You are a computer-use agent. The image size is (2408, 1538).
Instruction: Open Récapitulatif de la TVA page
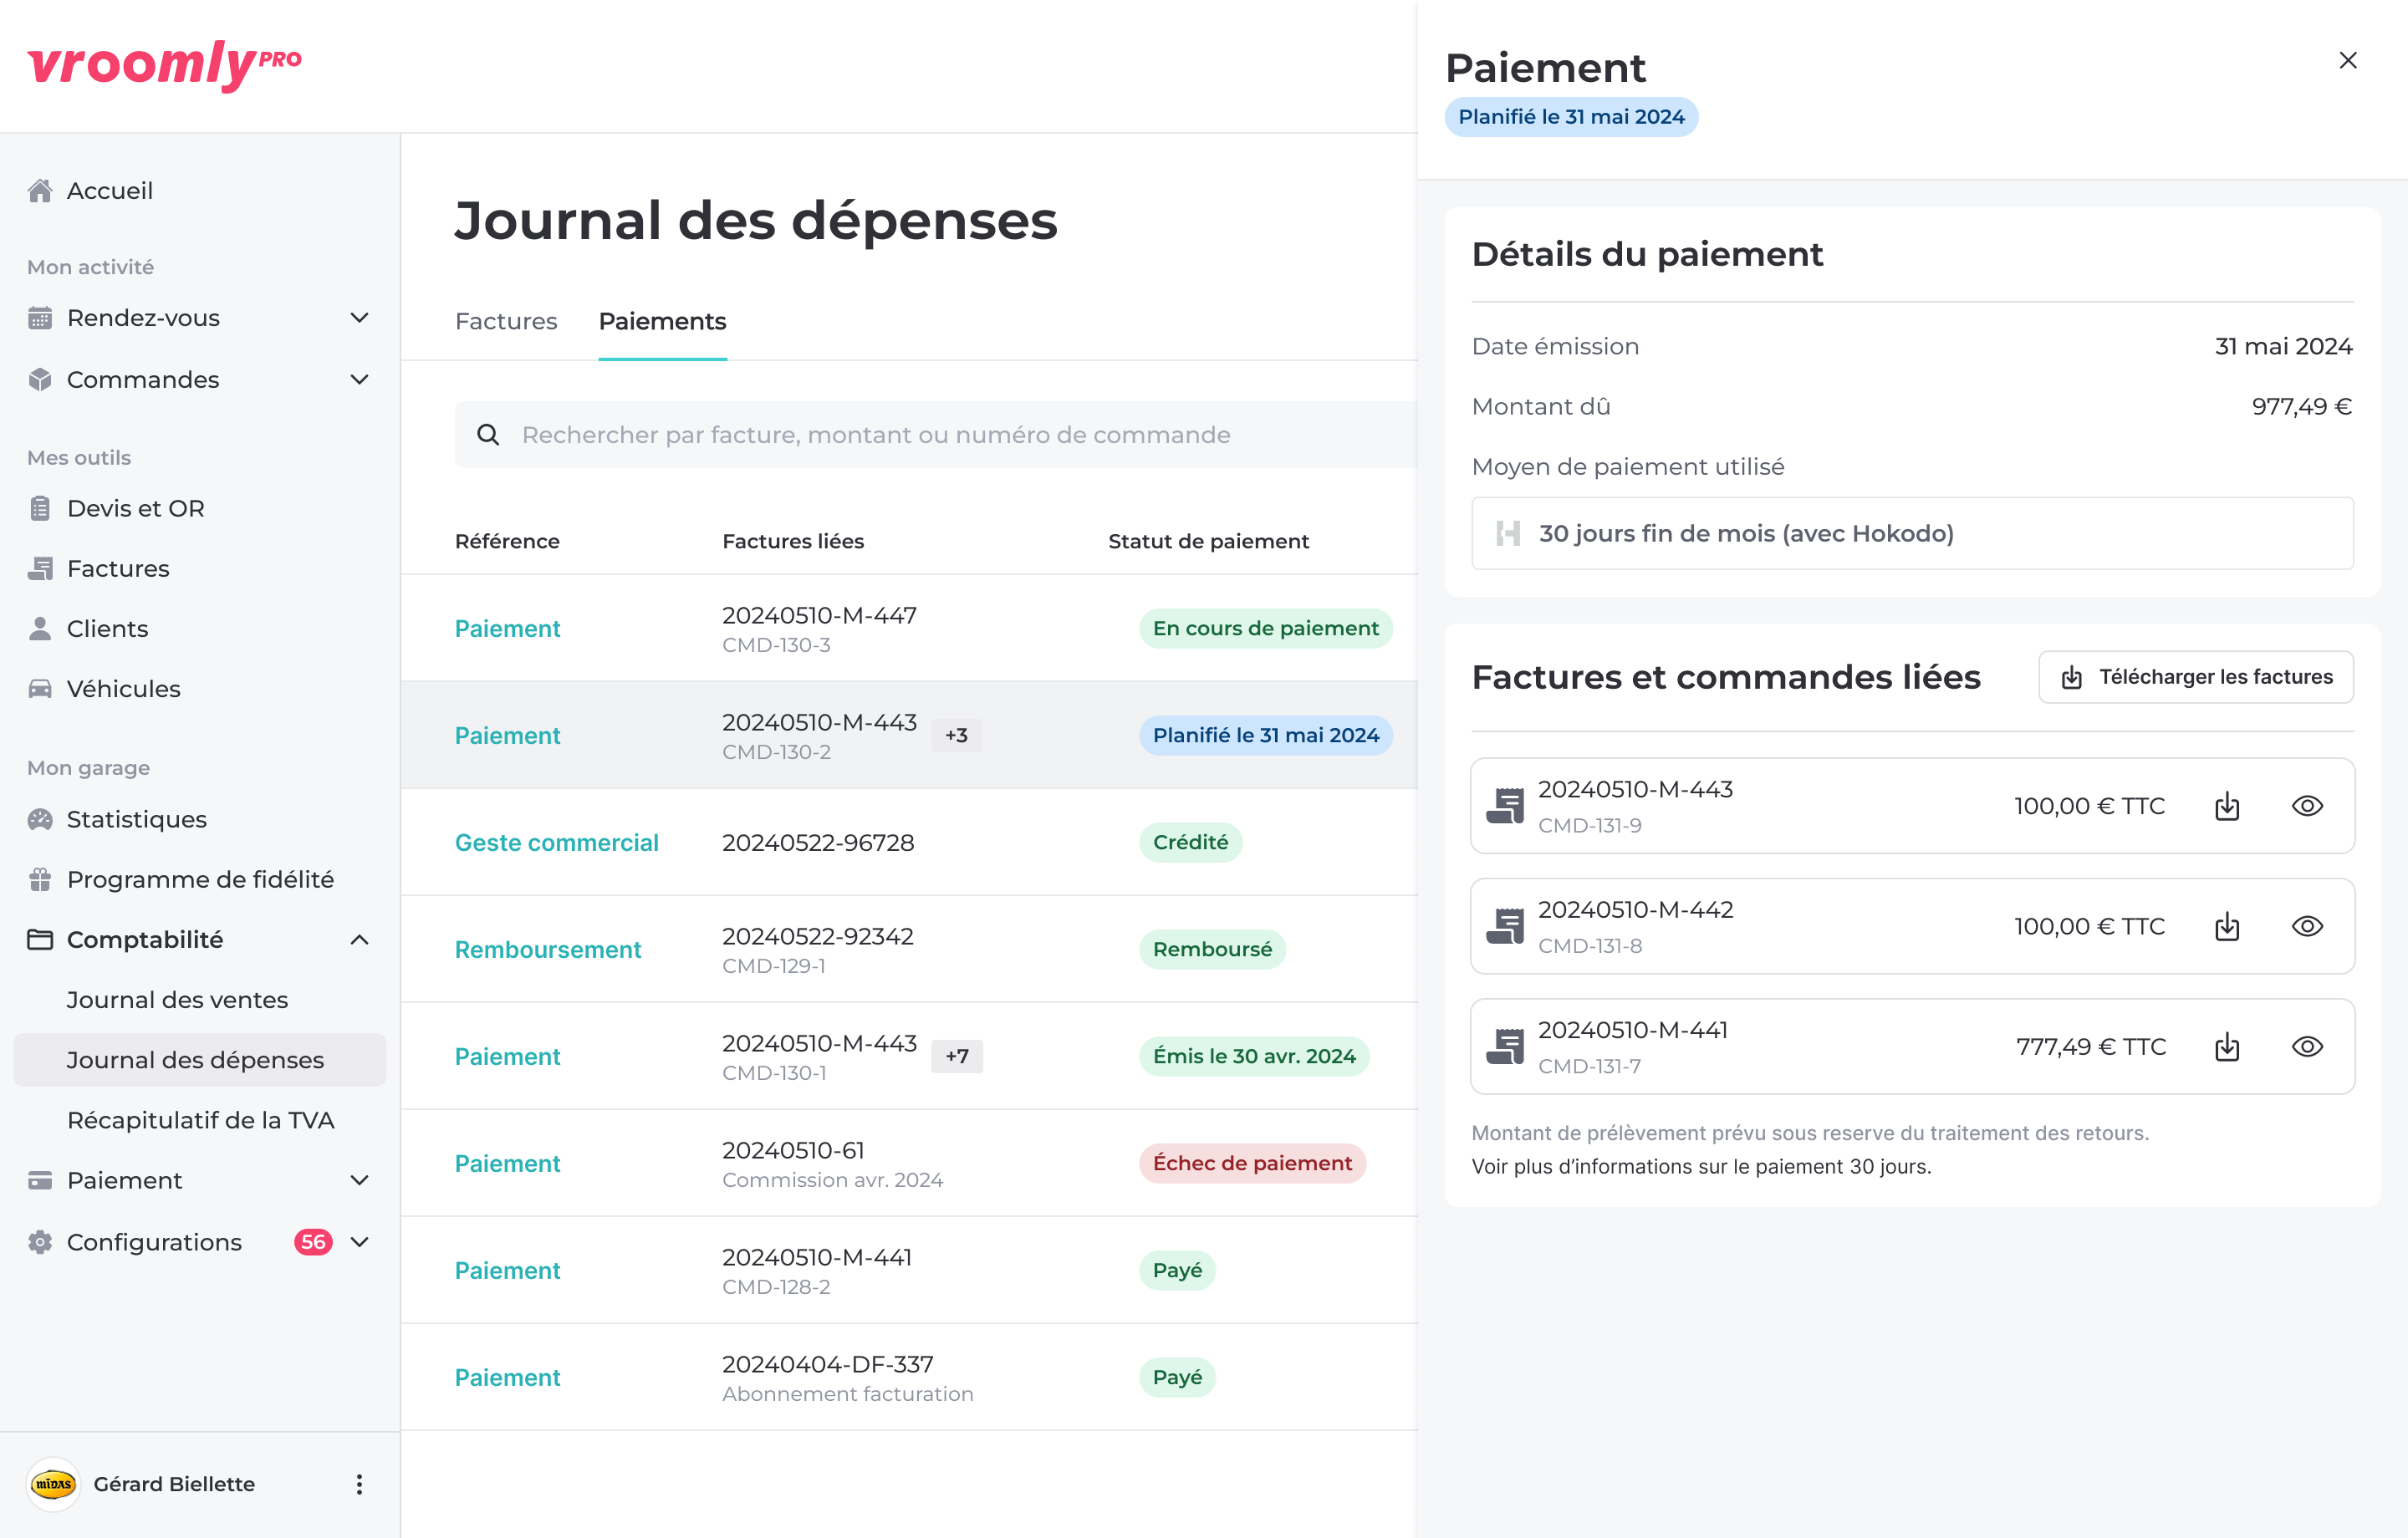click(x=200, y=1120)
